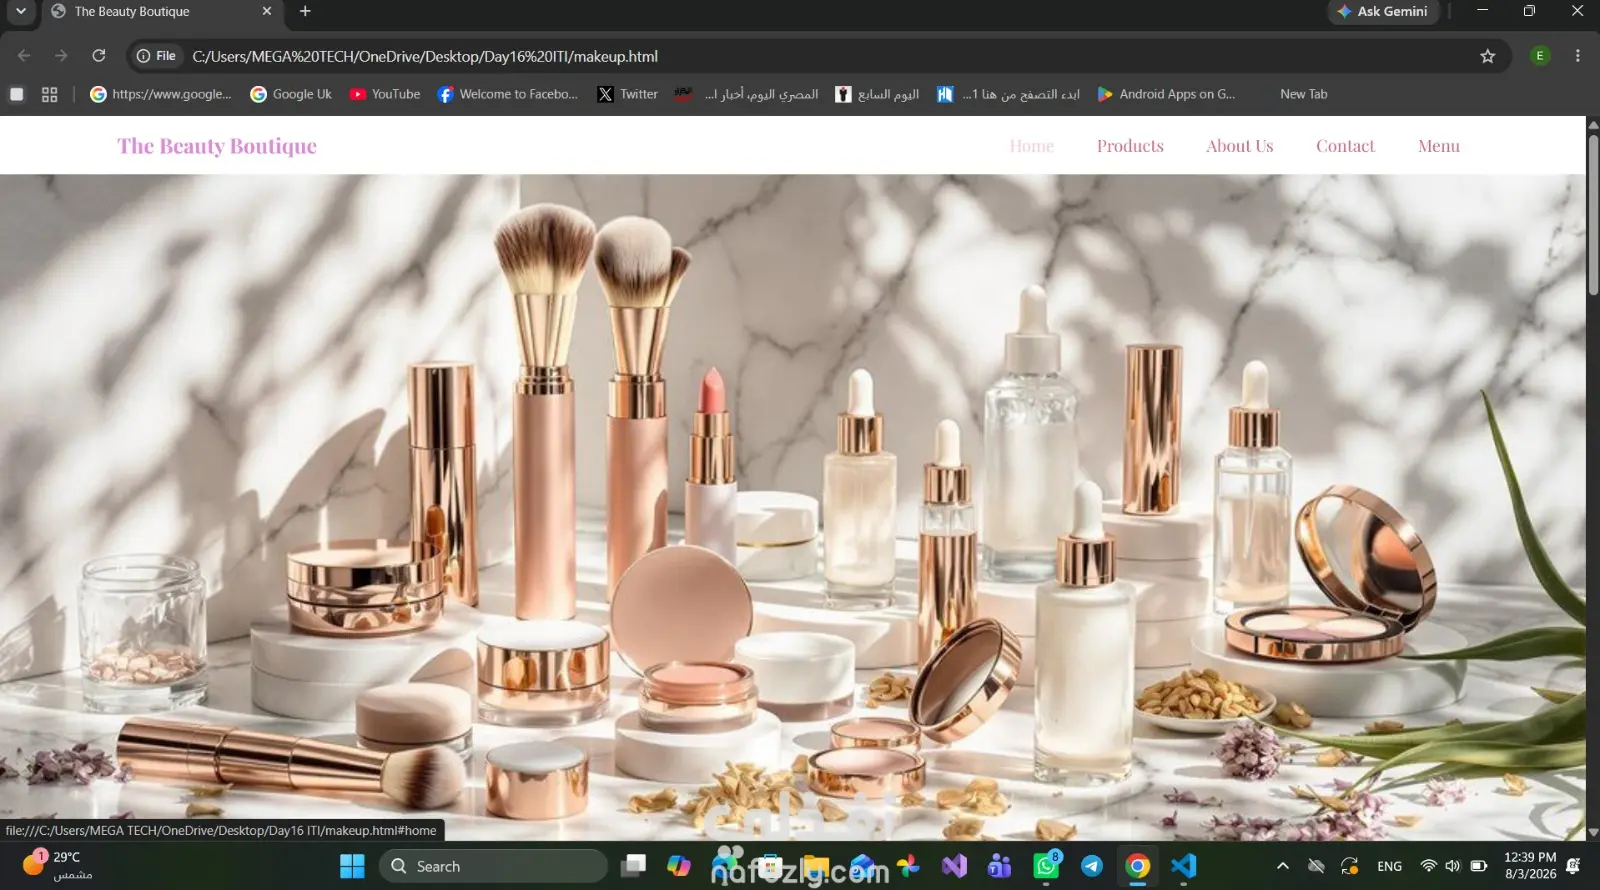The width and height of the screenshot is (1600, 890).
Task: Go back to the previous page
Action: (24, 56)
